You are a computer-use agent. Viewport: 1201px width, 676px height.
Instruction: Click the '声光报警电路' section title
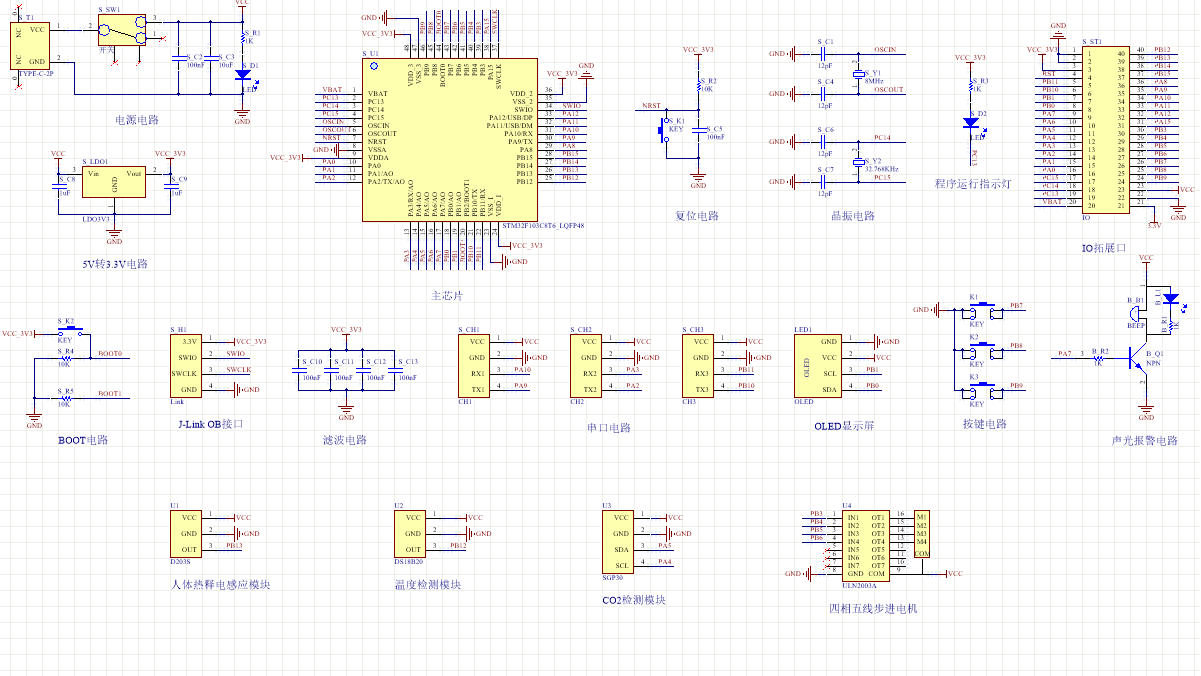point(1144,440)
